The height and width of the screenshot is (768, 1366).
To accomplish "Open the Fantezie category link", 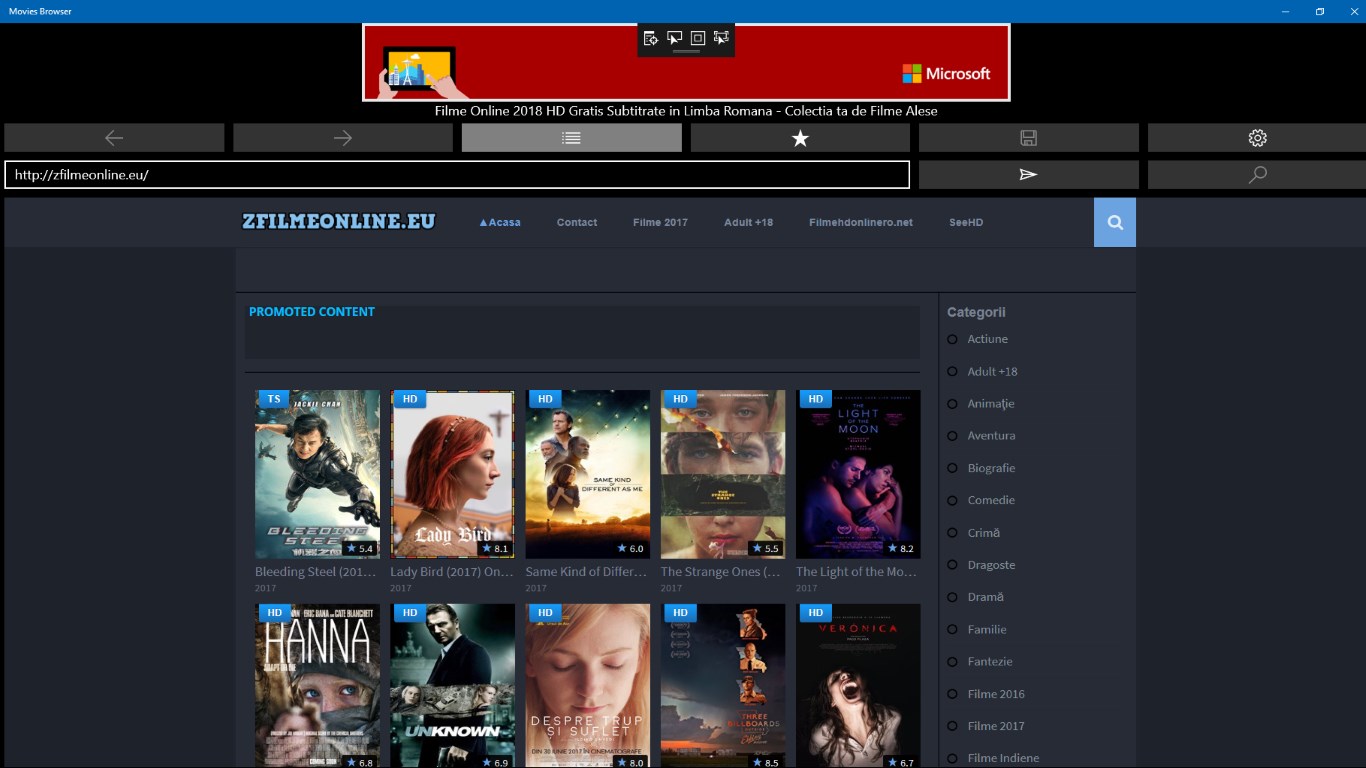I will (990, 661).
